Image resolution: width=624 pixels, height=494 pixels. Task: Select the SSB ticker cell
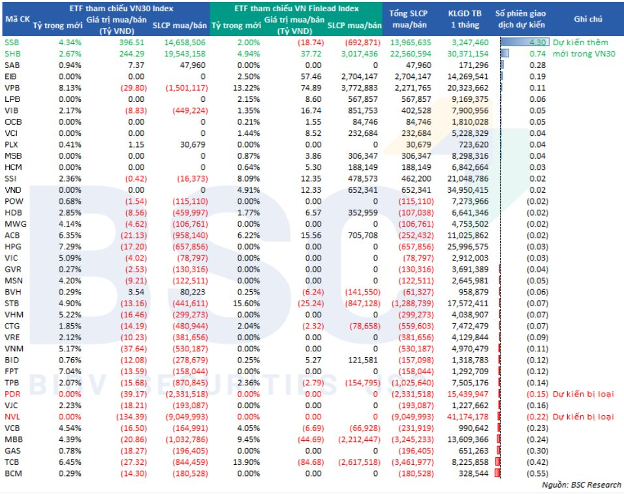tap(14, 41)
